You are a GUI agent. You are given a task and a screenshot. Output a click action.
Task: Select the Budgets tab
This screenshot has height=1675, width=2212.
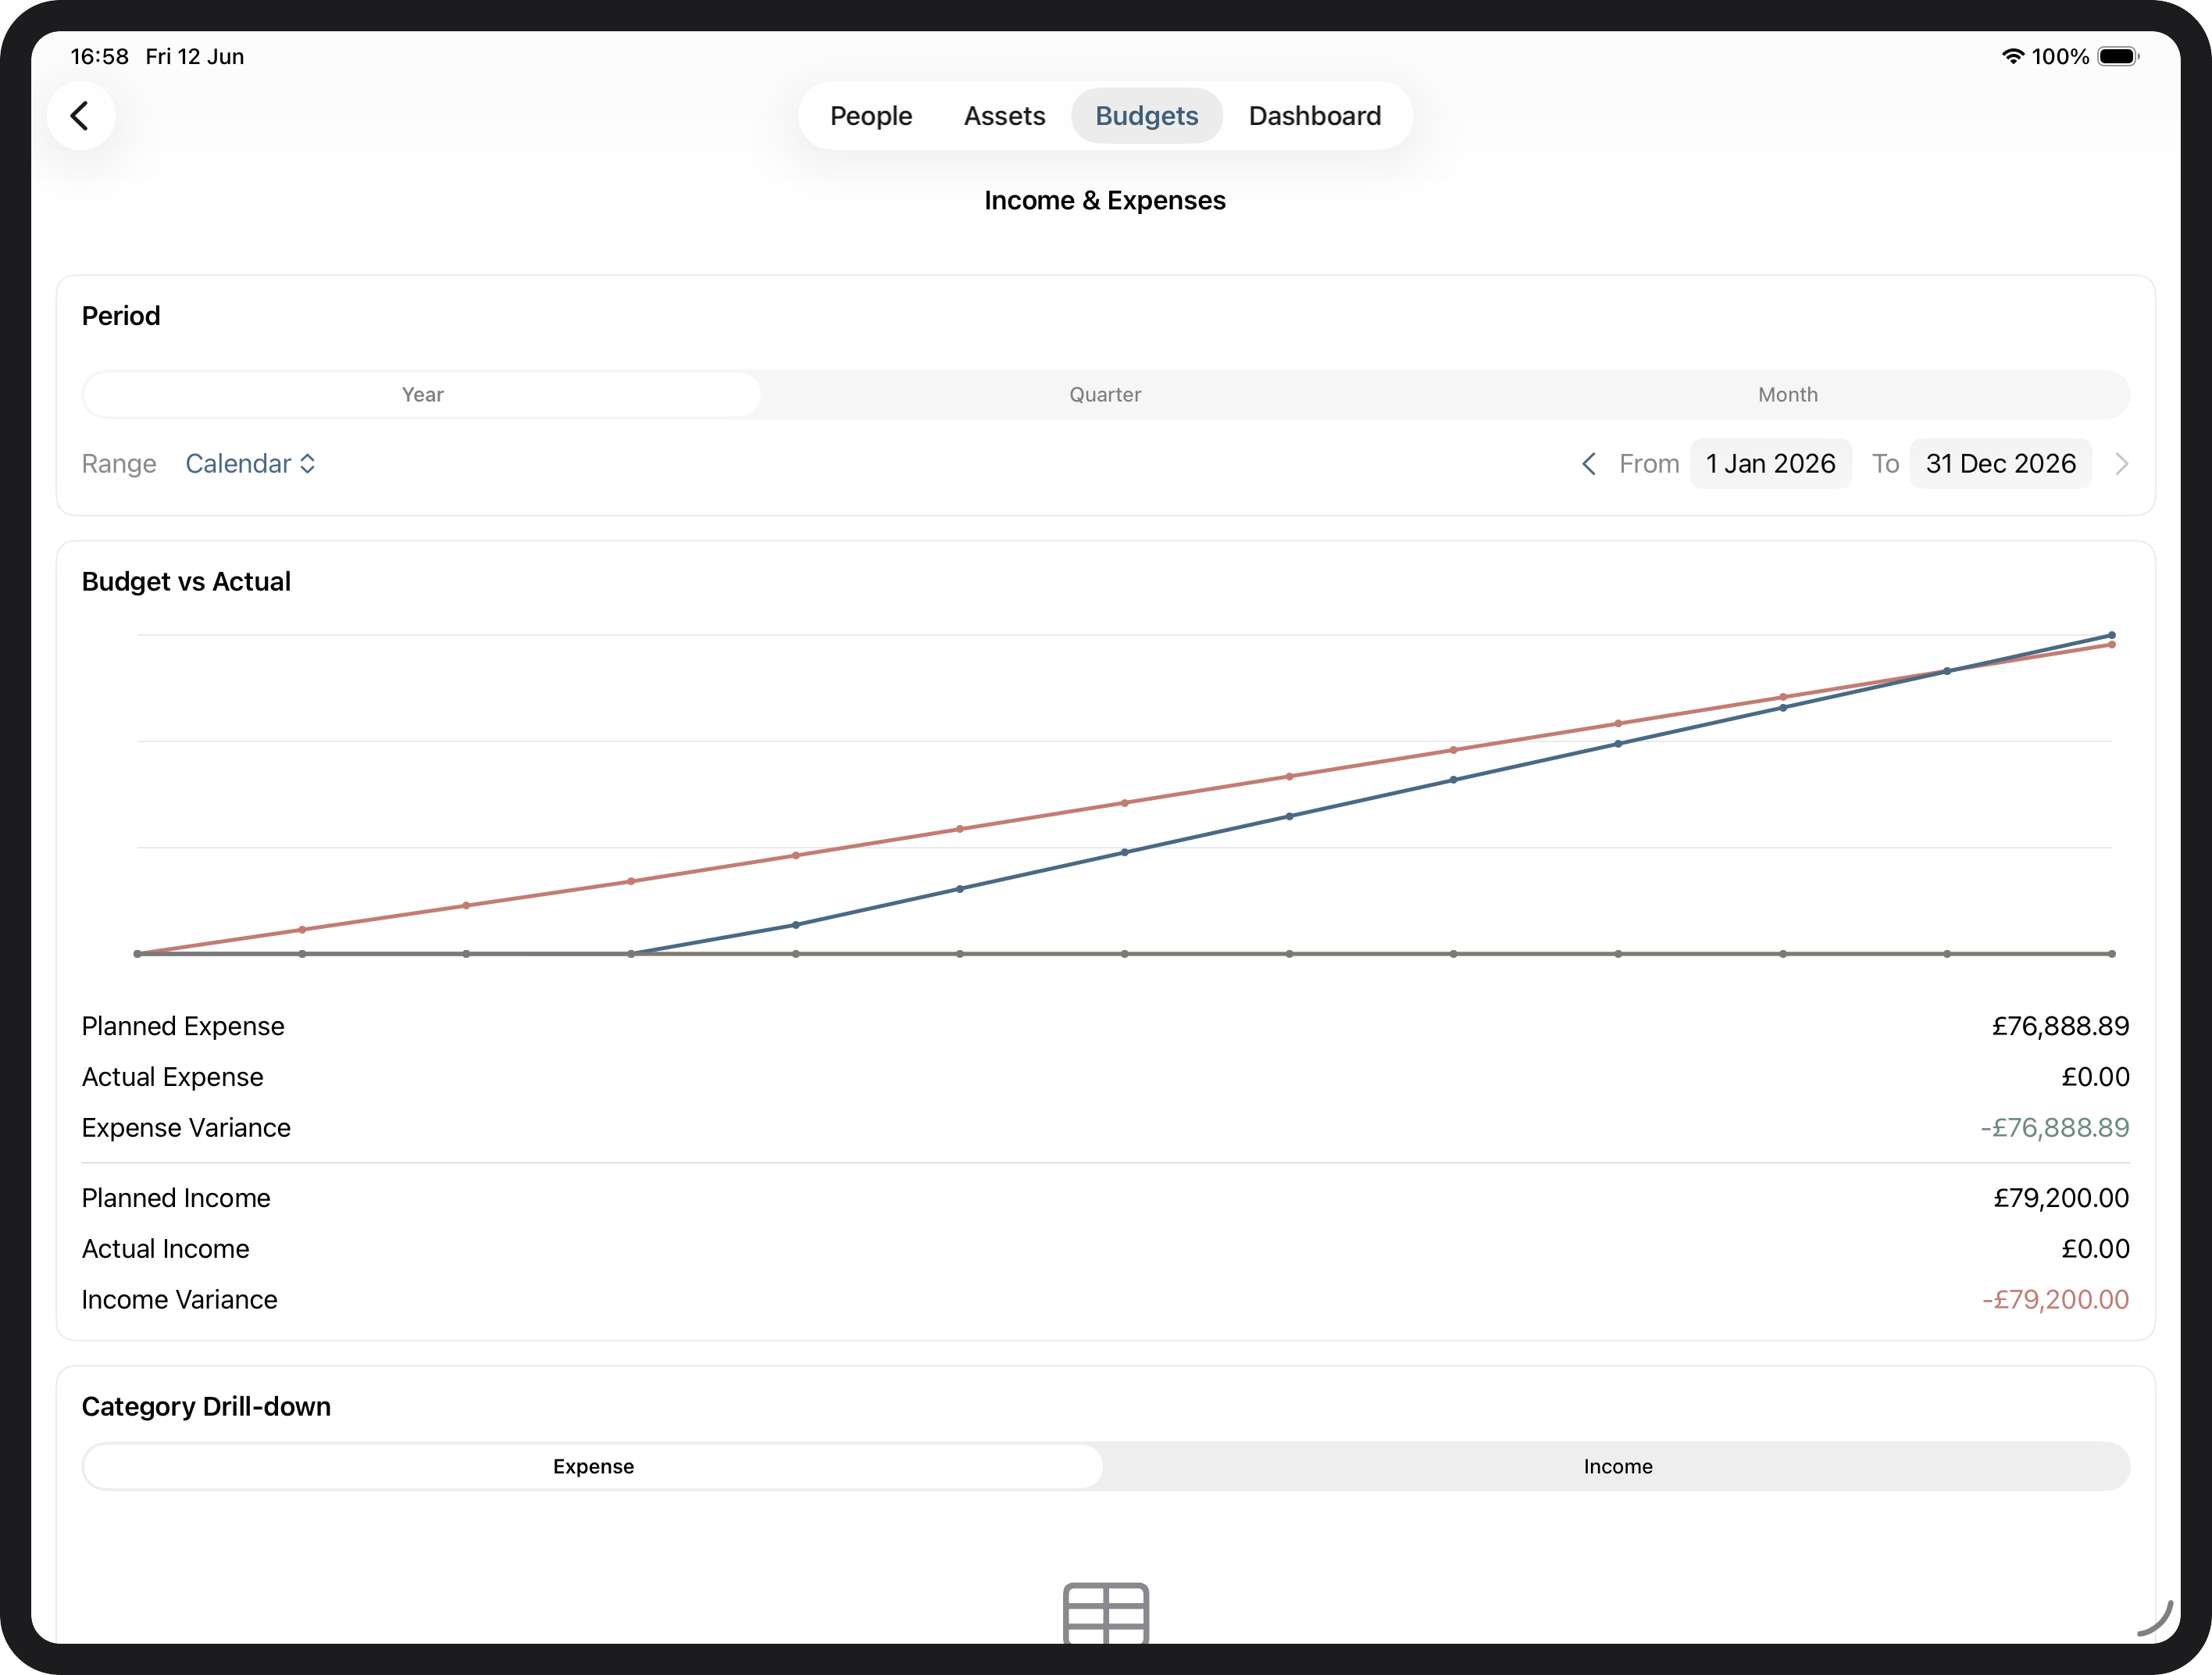1147,116
